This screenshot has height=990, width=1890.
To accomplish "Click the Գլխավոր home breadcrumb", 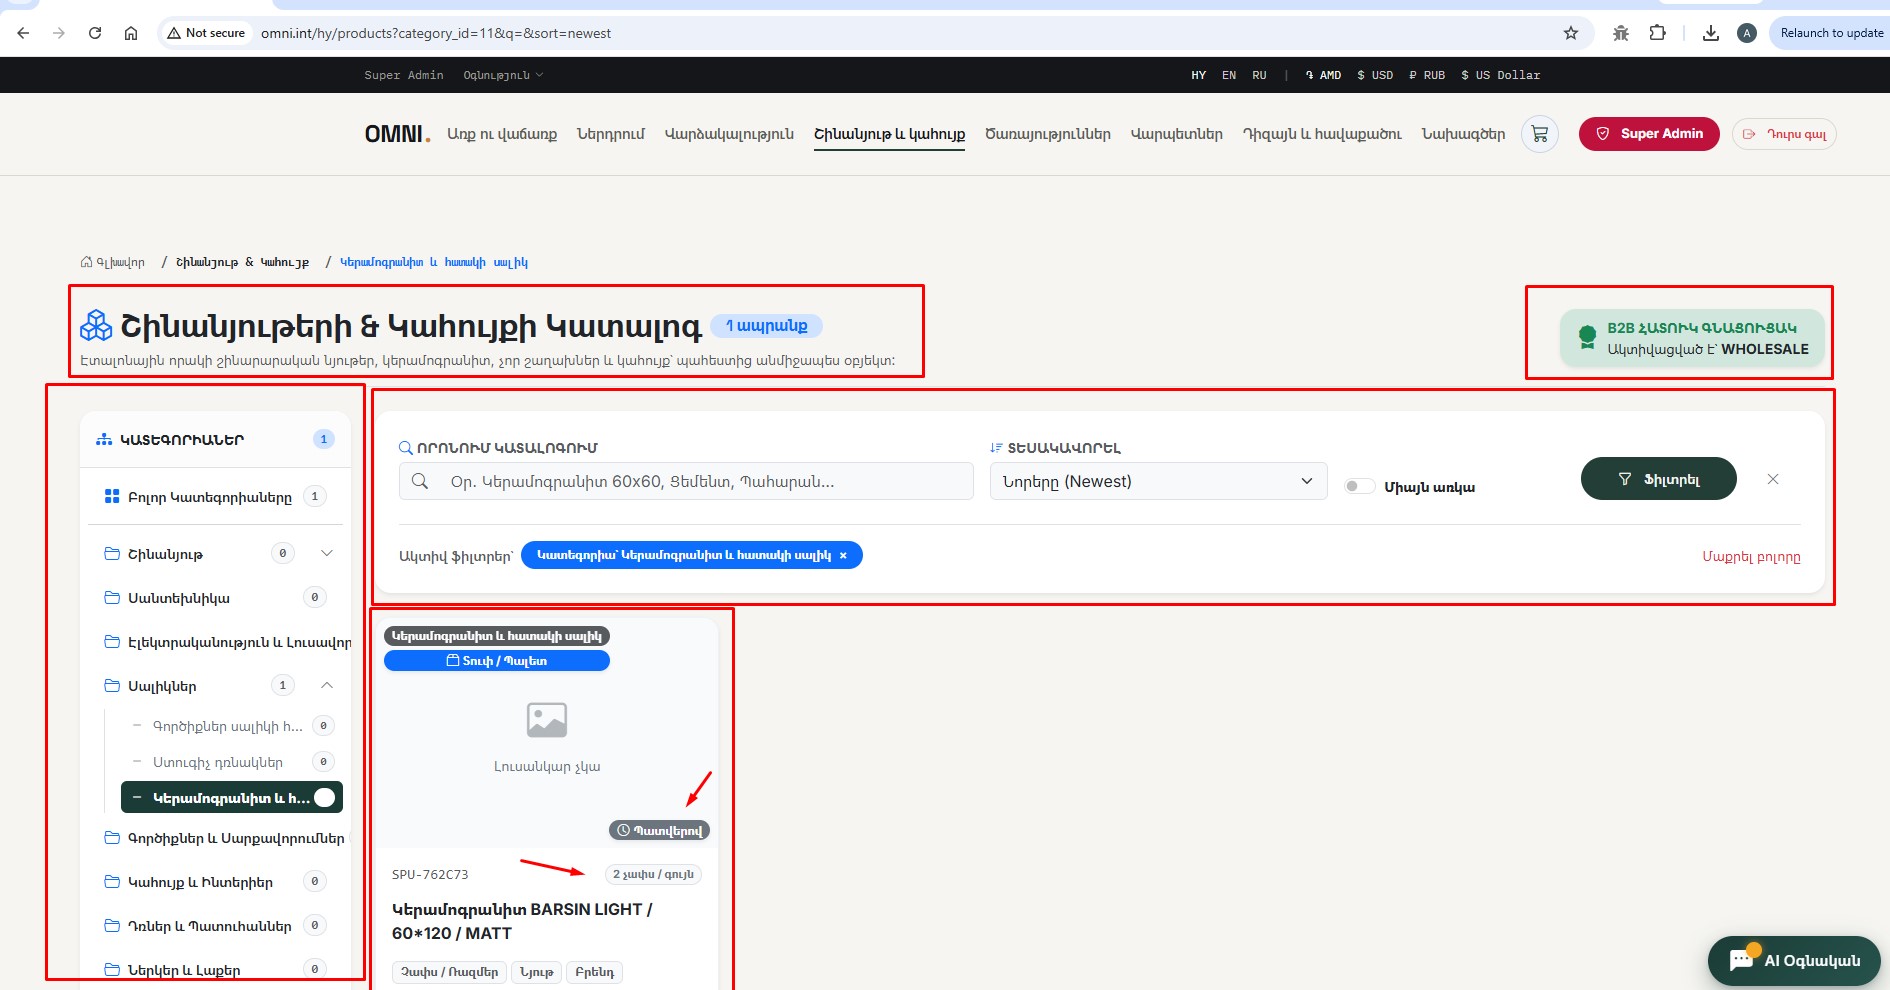I will (113, 262).
